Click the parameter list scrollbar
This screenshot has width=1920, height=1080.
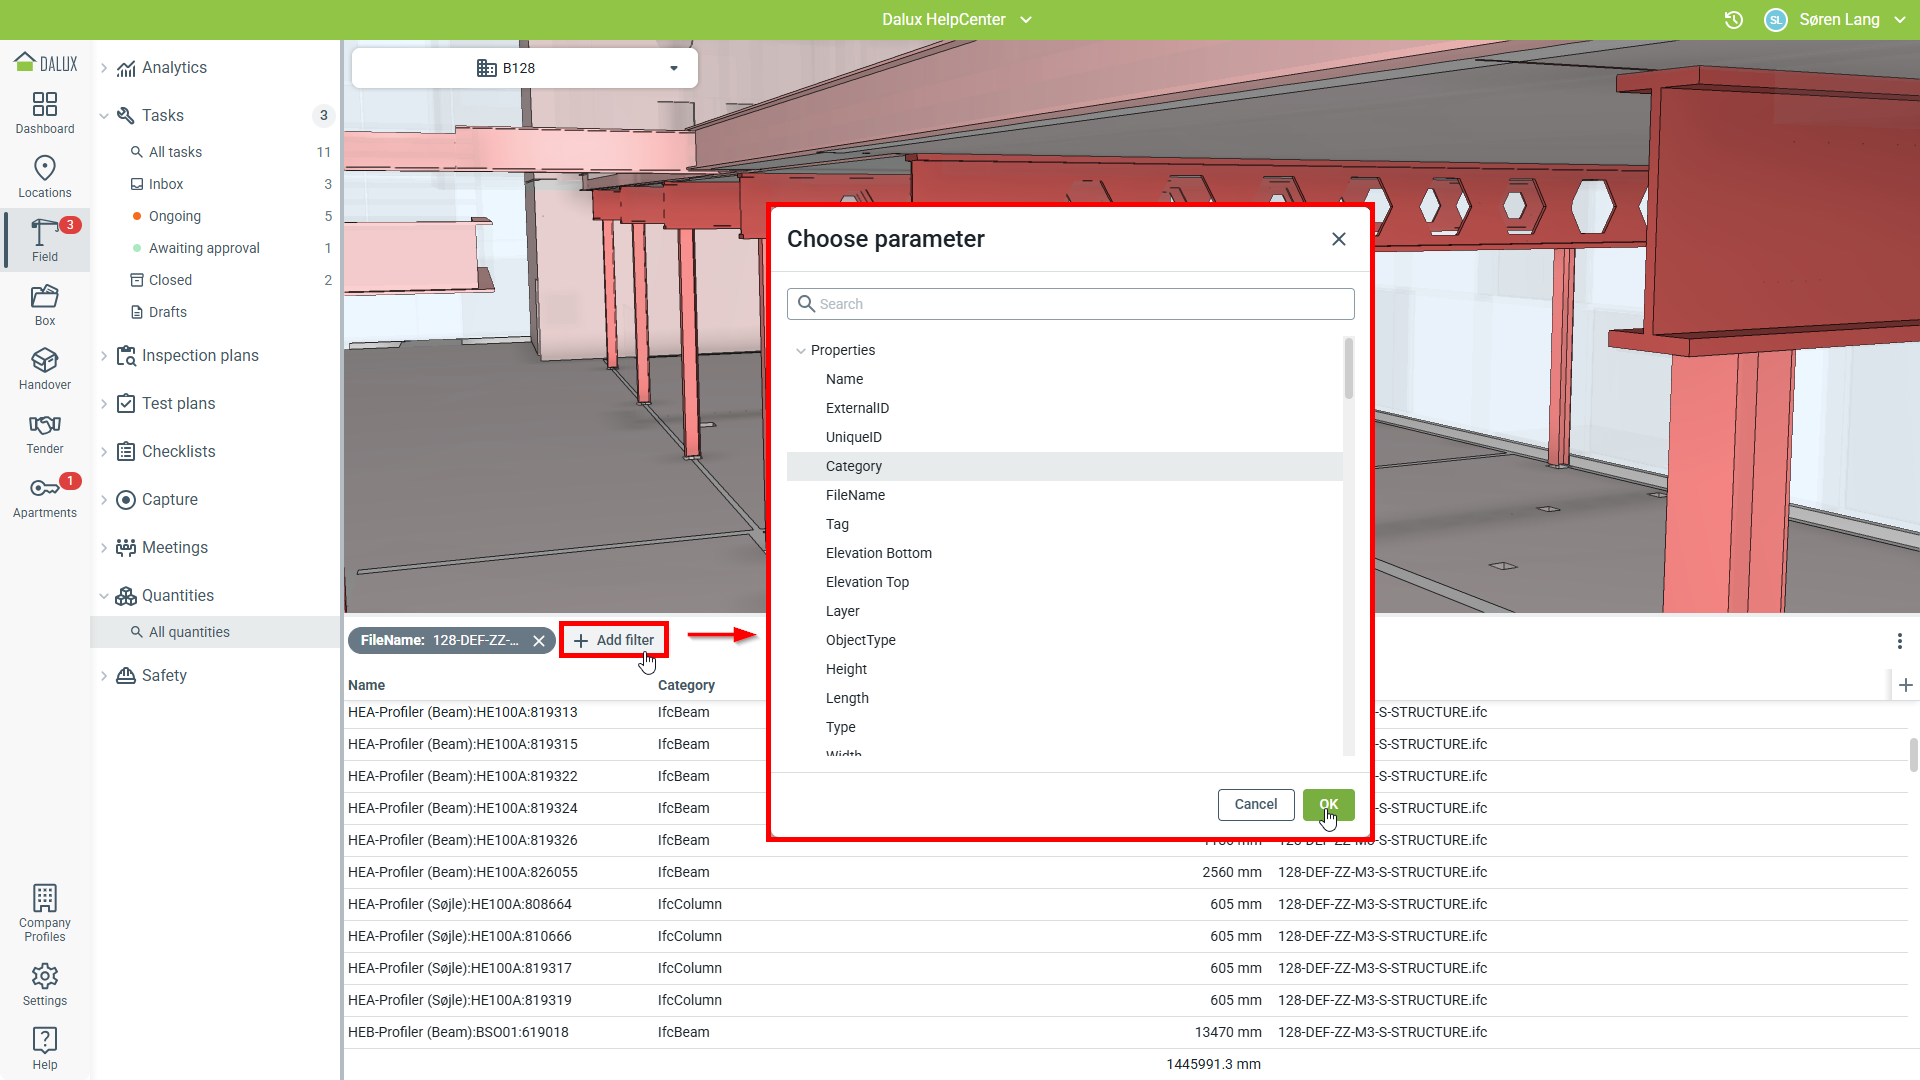[1348, 370]
